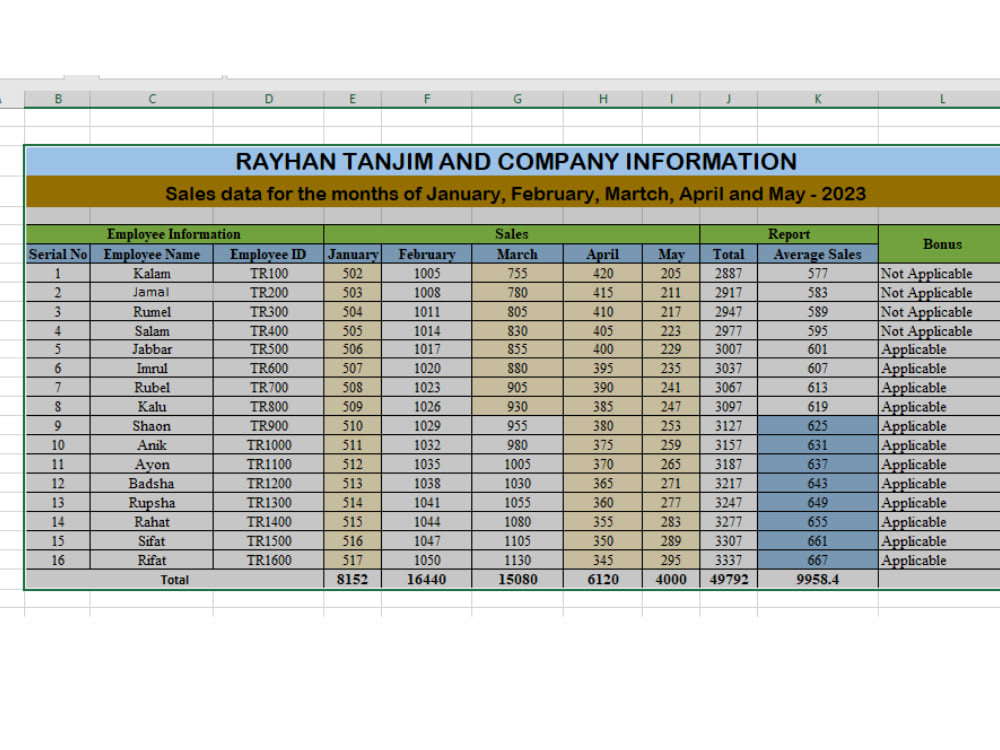
Task: Select column C header
Action: click(152, 99)
